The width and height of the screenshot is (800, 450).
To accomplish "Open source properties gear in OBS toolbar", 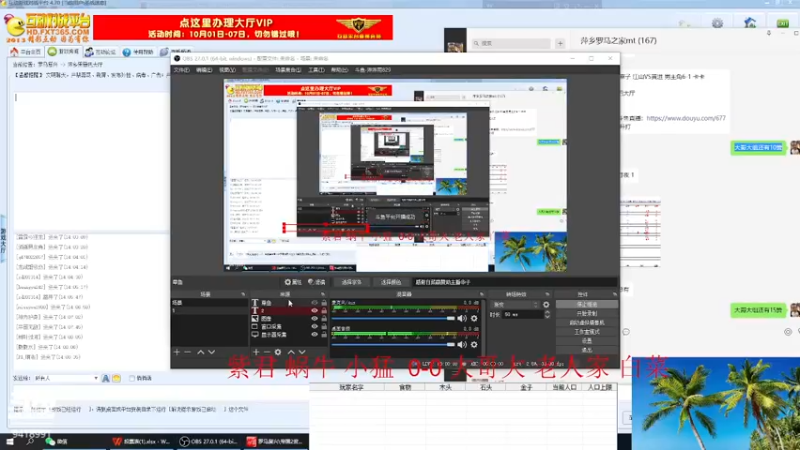I will click(293, 282).
